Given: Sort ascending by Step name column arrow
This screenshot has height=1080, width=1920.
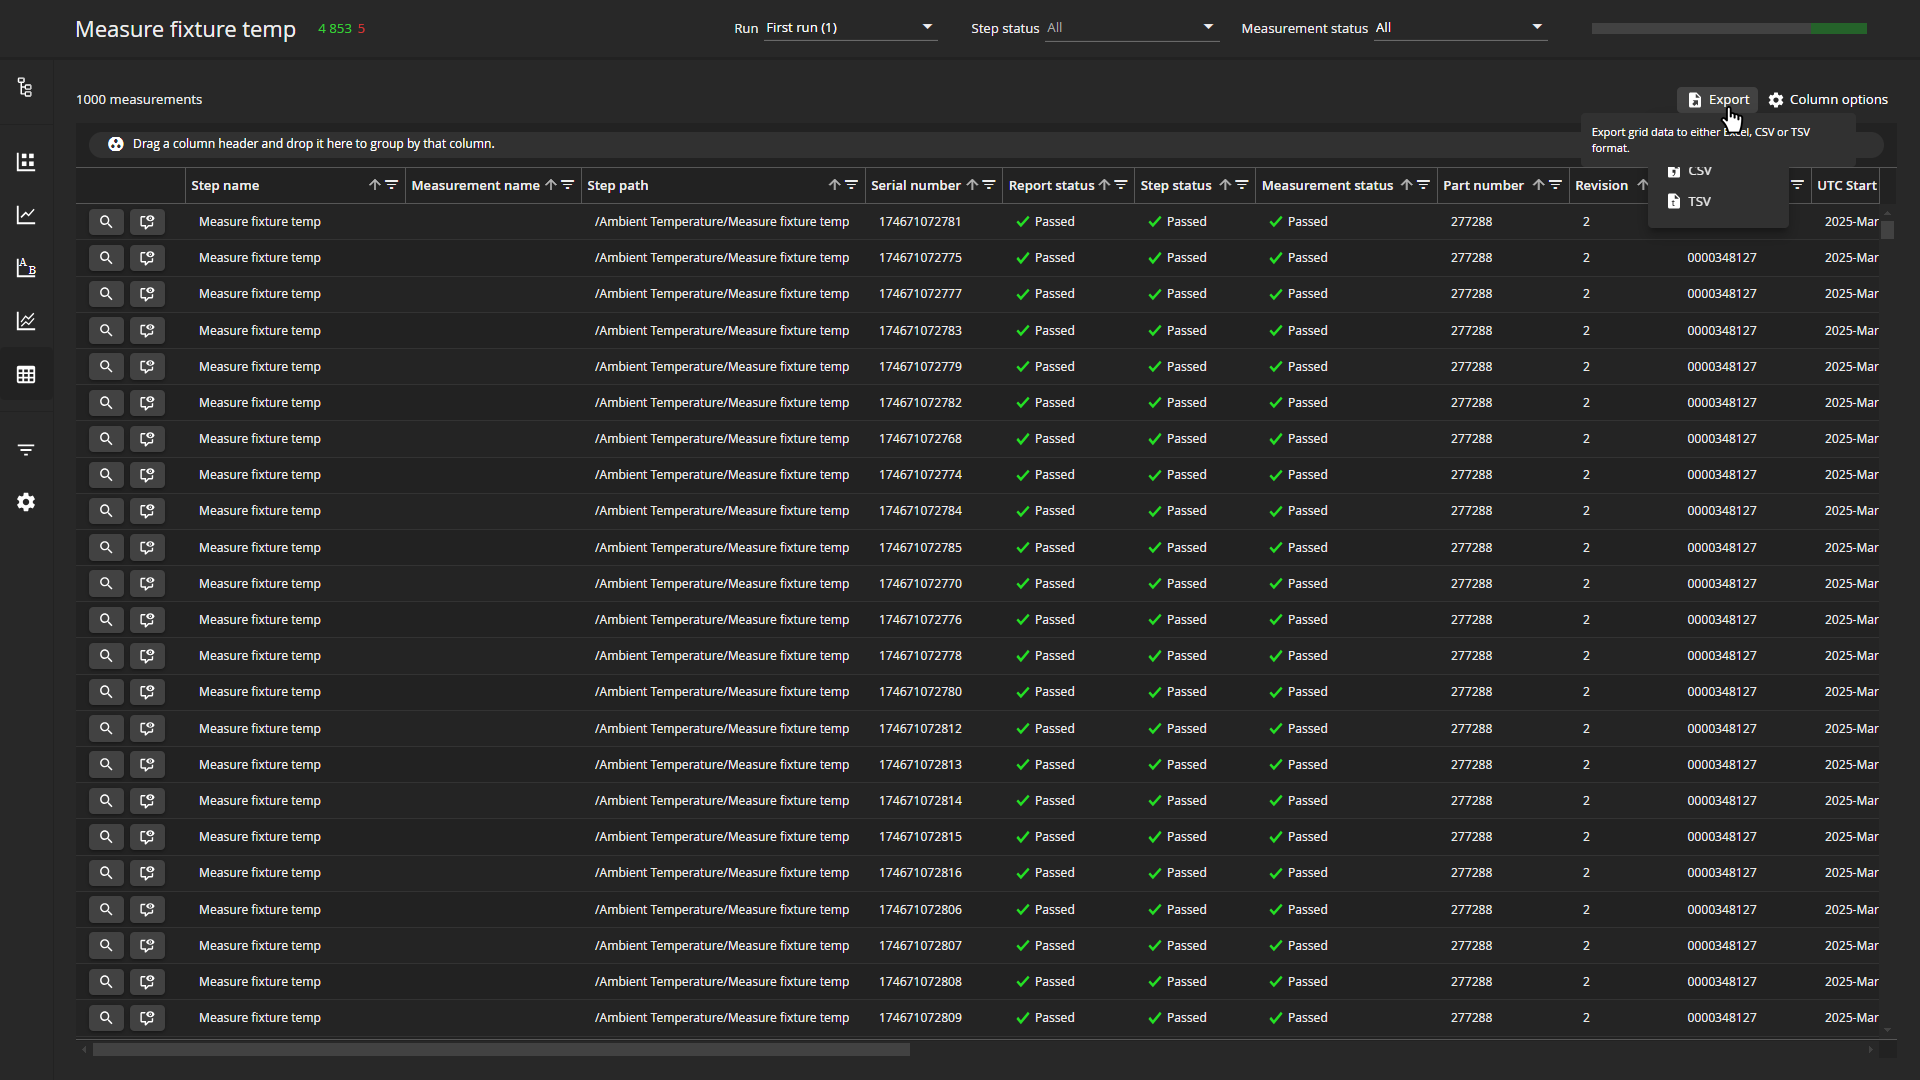Looking at the screenshot, I should pyautogui.click(x=374, y=185).
